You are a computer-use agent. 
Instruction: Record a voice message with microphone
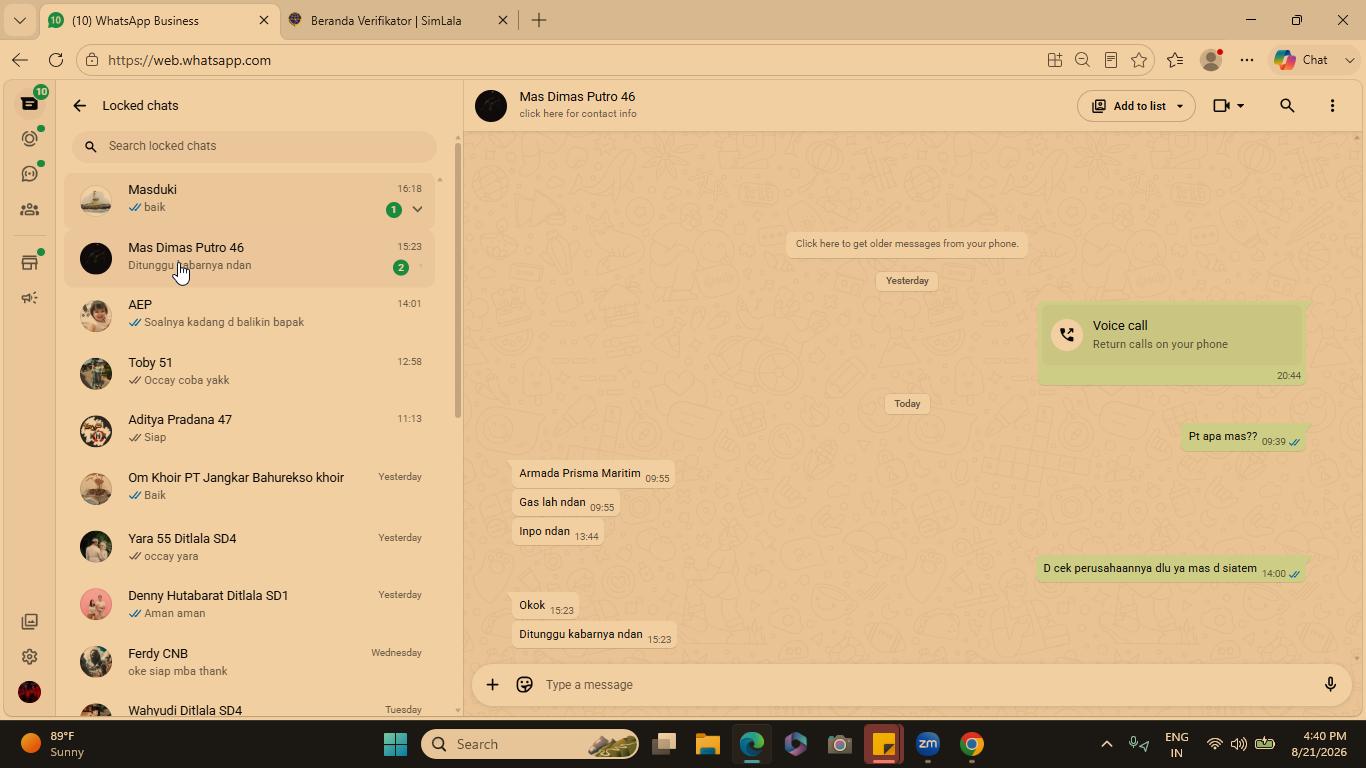[x=1330, y=685]
